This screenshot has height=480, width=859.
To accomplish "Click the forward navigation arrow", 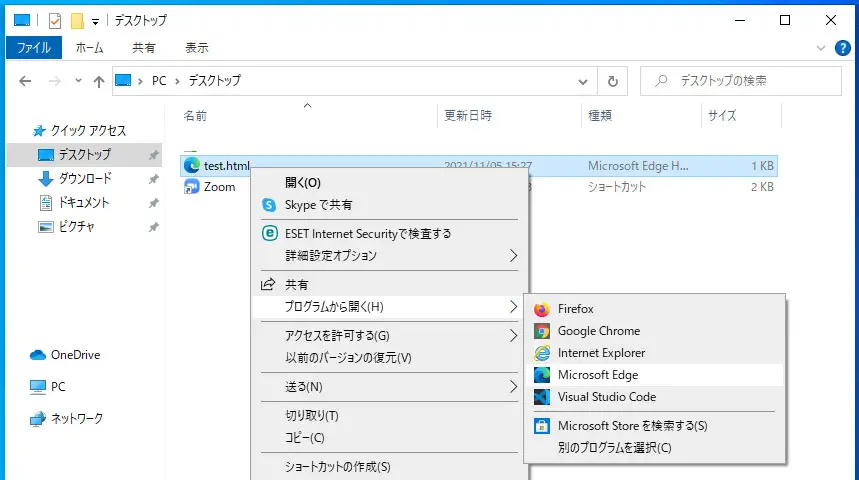I will click(55, 81).
